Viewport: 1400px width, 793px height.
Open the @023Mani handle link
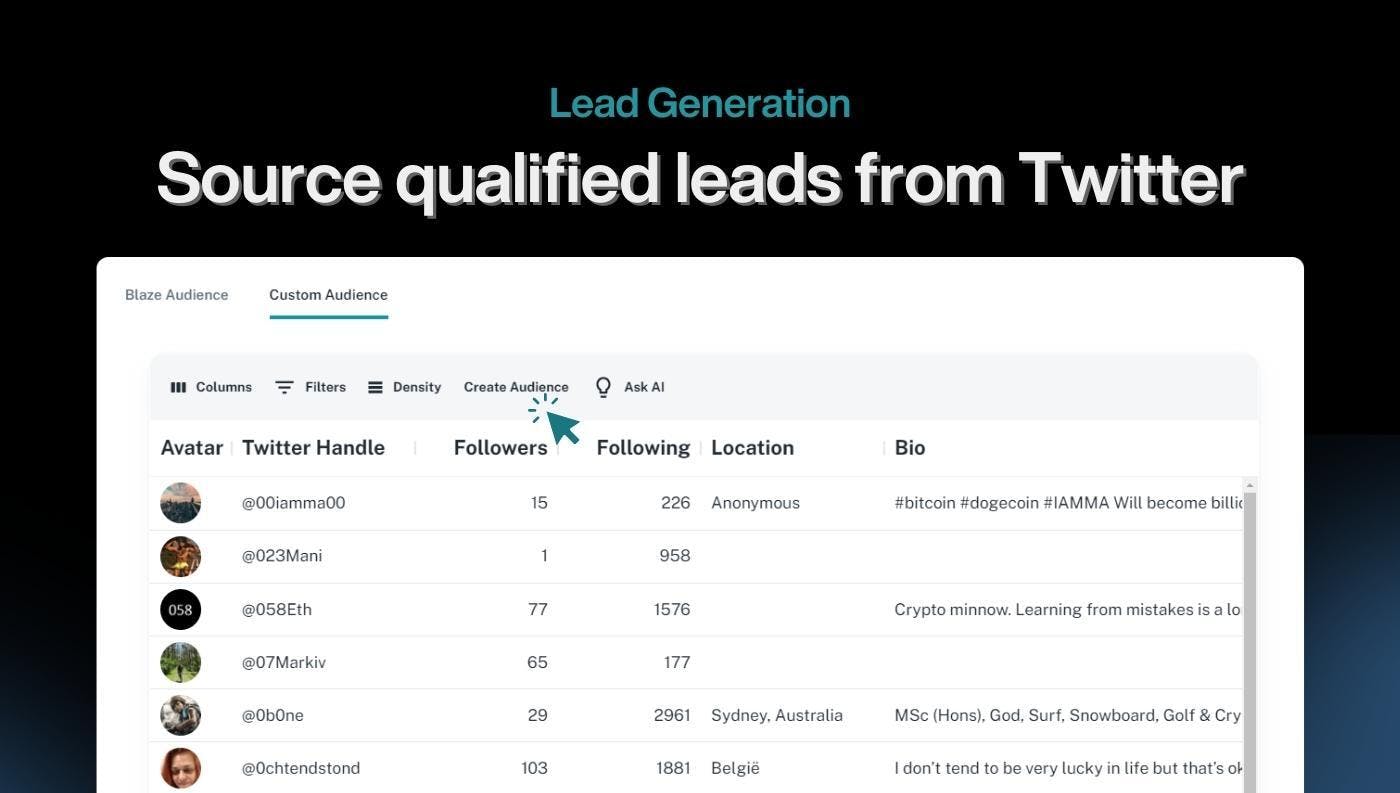click(x=282, y=556)
